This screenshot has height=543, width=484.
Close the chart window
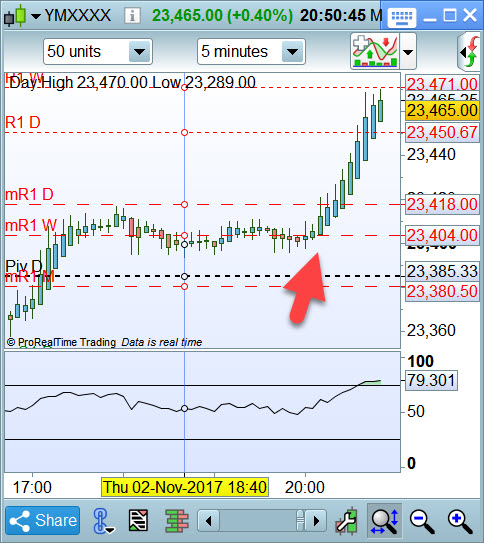click(x=470, y=16)
